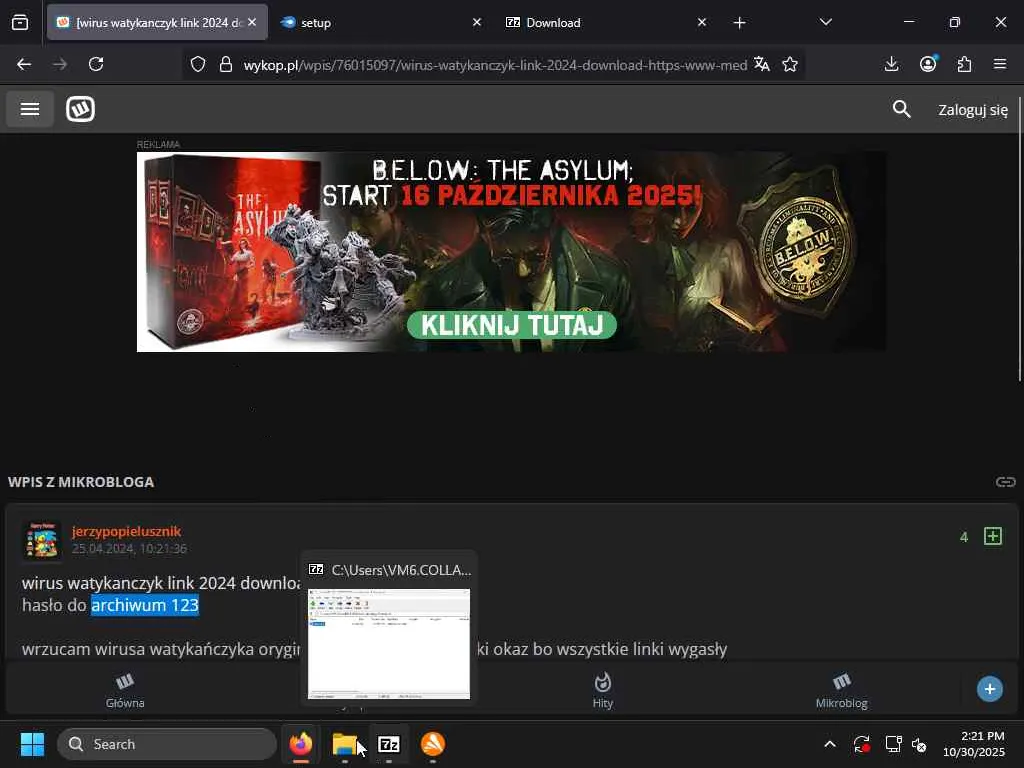Click the post date 25.04.2024
The image size is (1024, 768).
coord(129,549)
